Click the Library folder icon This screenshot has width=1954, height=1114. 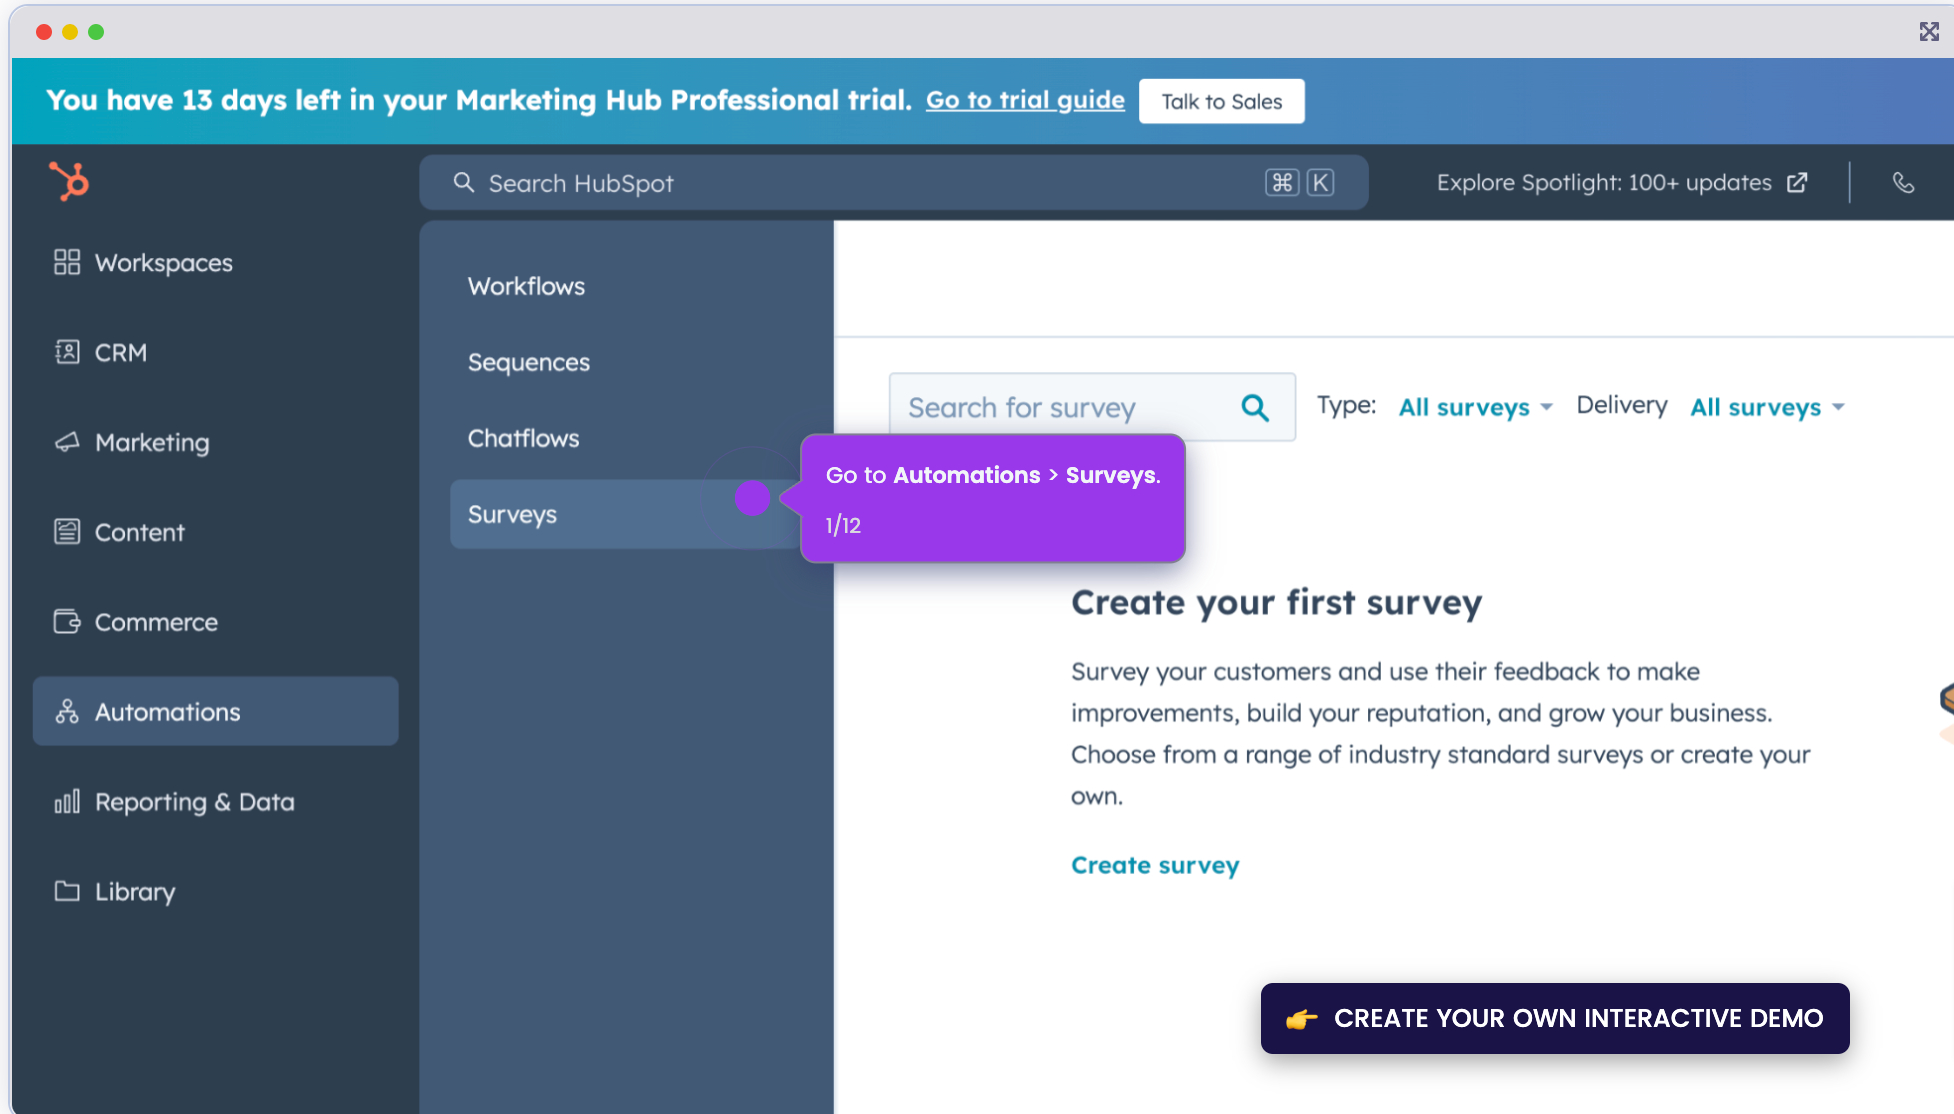pos(66,891)
